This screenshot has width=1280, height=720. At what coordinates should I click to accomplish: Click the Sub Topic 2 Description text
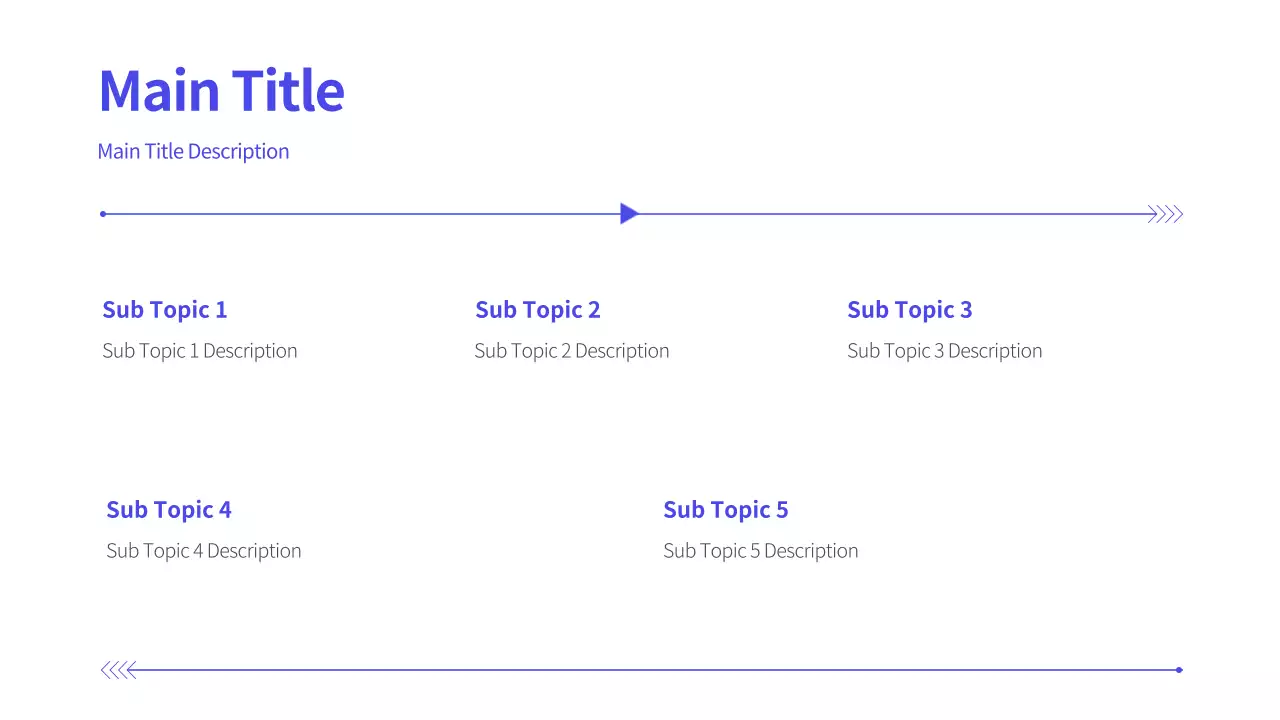click(571, 351)
